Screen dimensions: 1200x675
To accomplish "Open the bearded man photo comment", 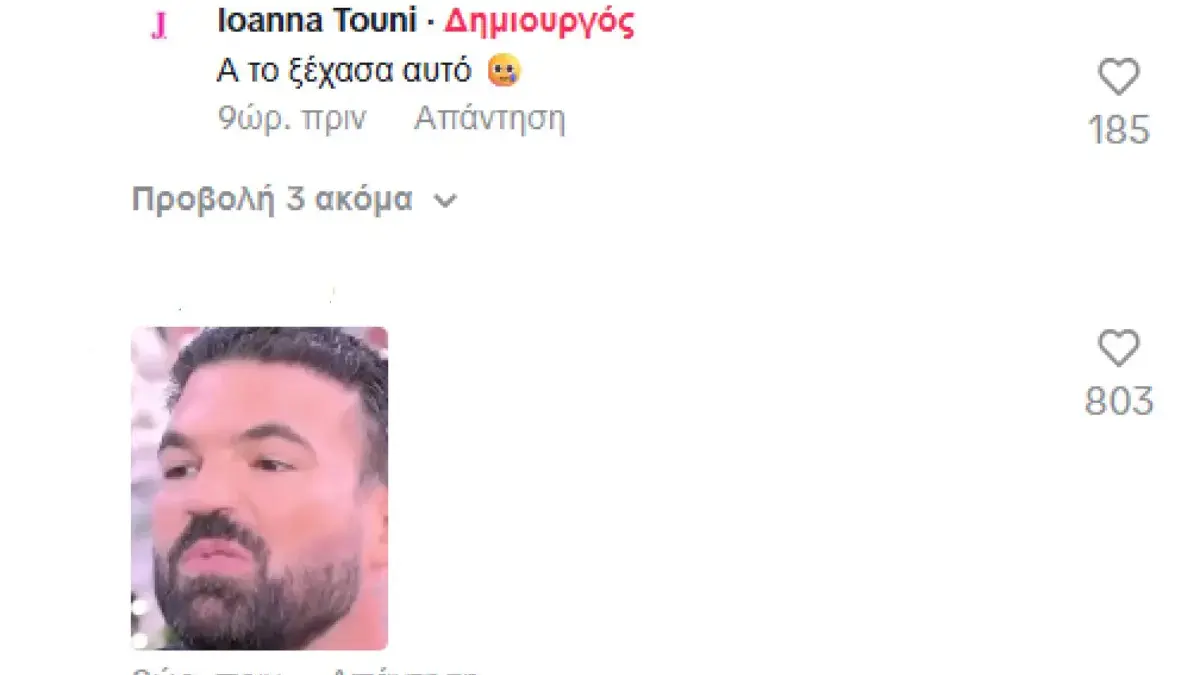I will pyautogui.click(x=259, y=488).
